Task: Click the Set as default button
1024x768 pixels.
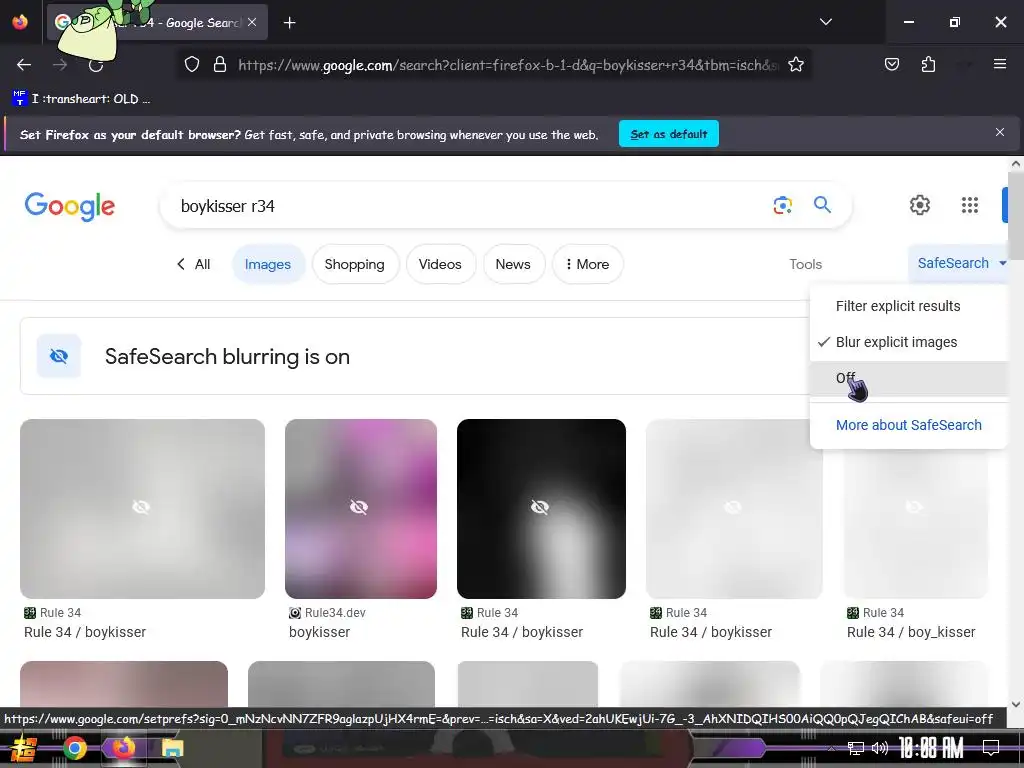Action: coord(669,134)
